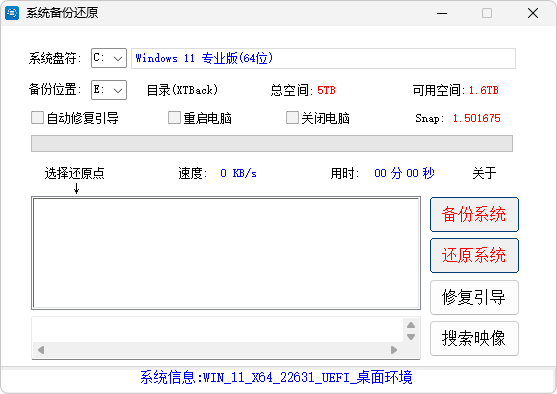Click inside the restore point list box
This screenshot has height=394, width=557.
(x=226, y=253)
